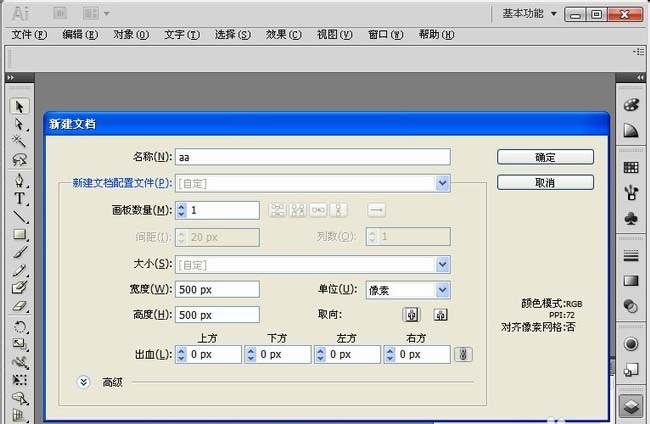
Task: Choose landscape orientation button
Action: [x=440, y=315]
